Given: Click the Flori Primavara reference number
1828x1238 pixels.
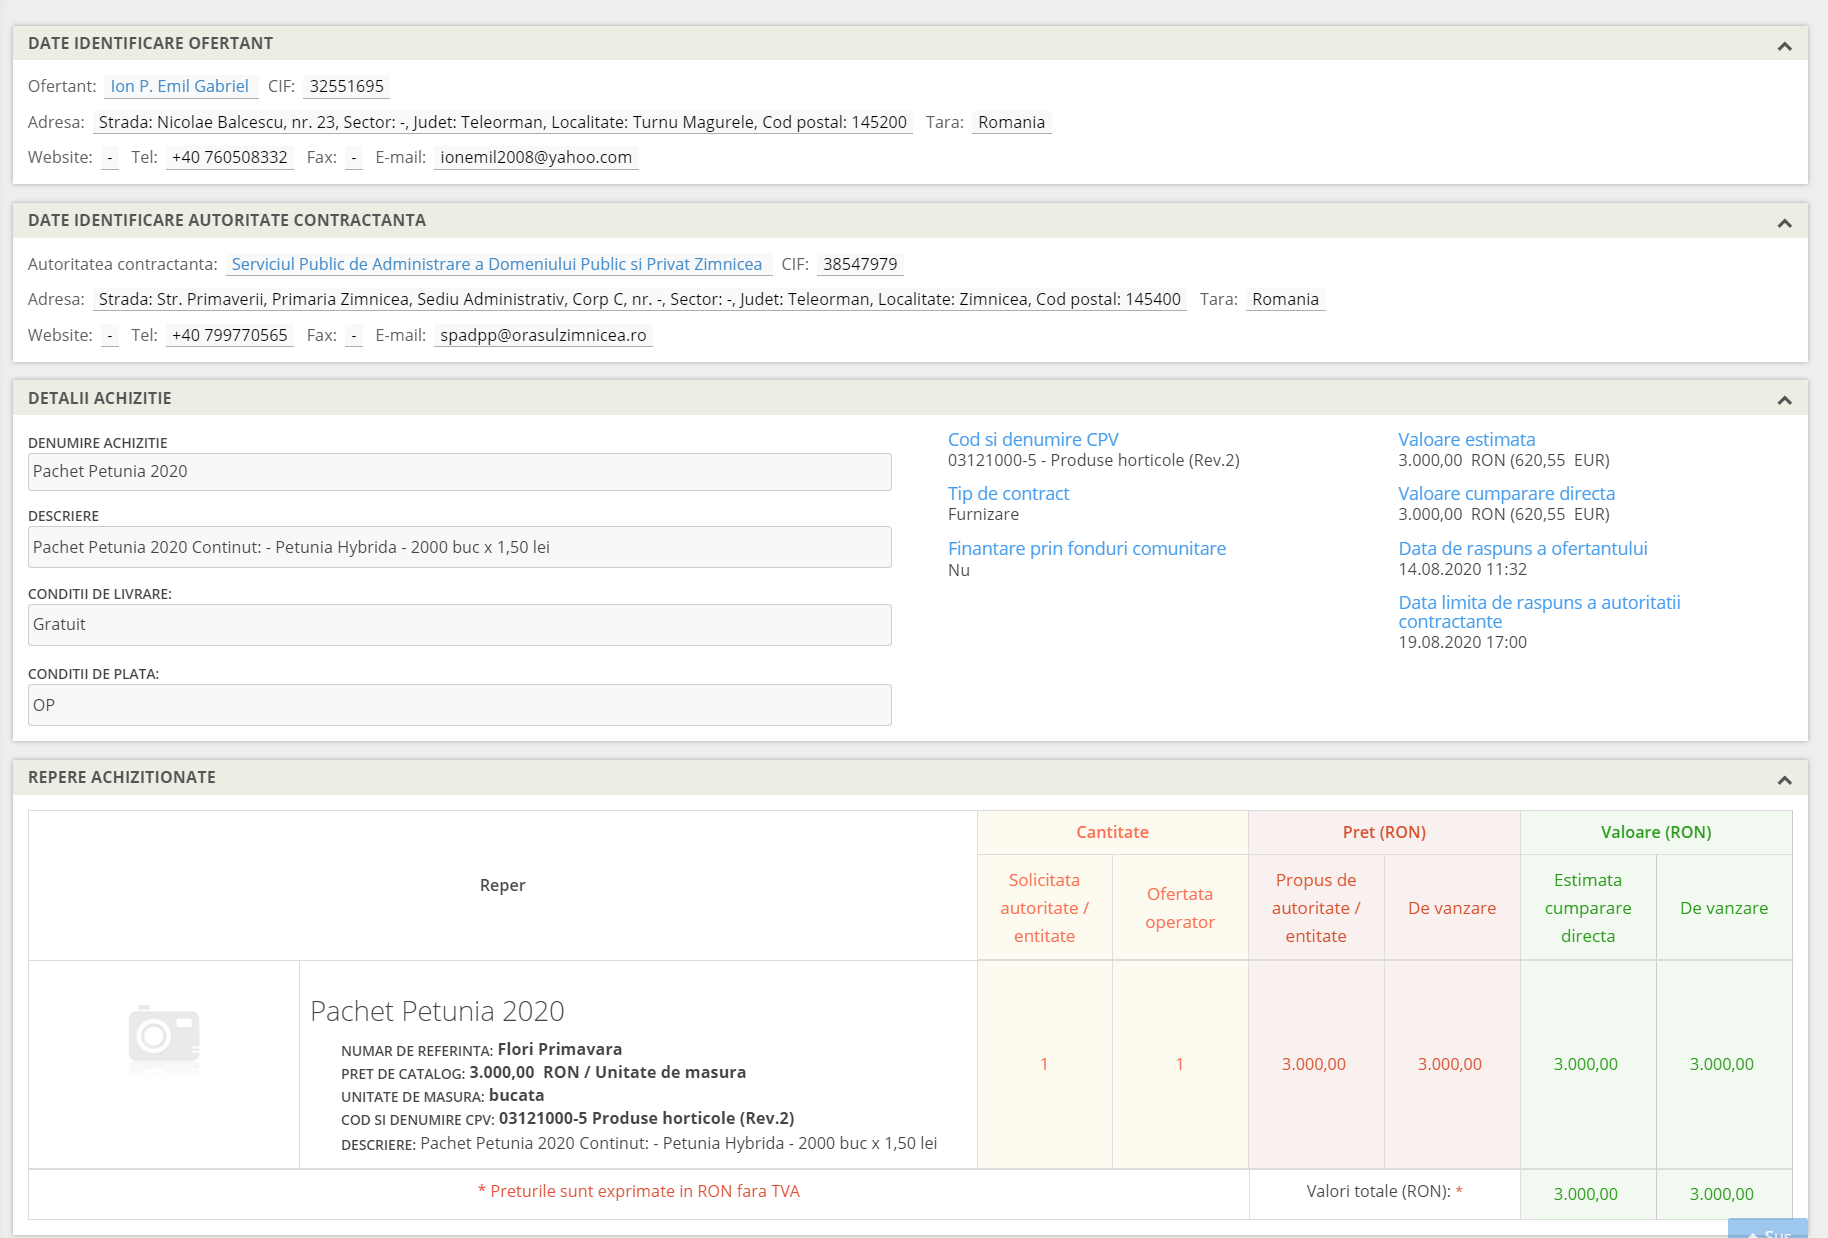Looking at the screenshot, I should (560, 1049).
